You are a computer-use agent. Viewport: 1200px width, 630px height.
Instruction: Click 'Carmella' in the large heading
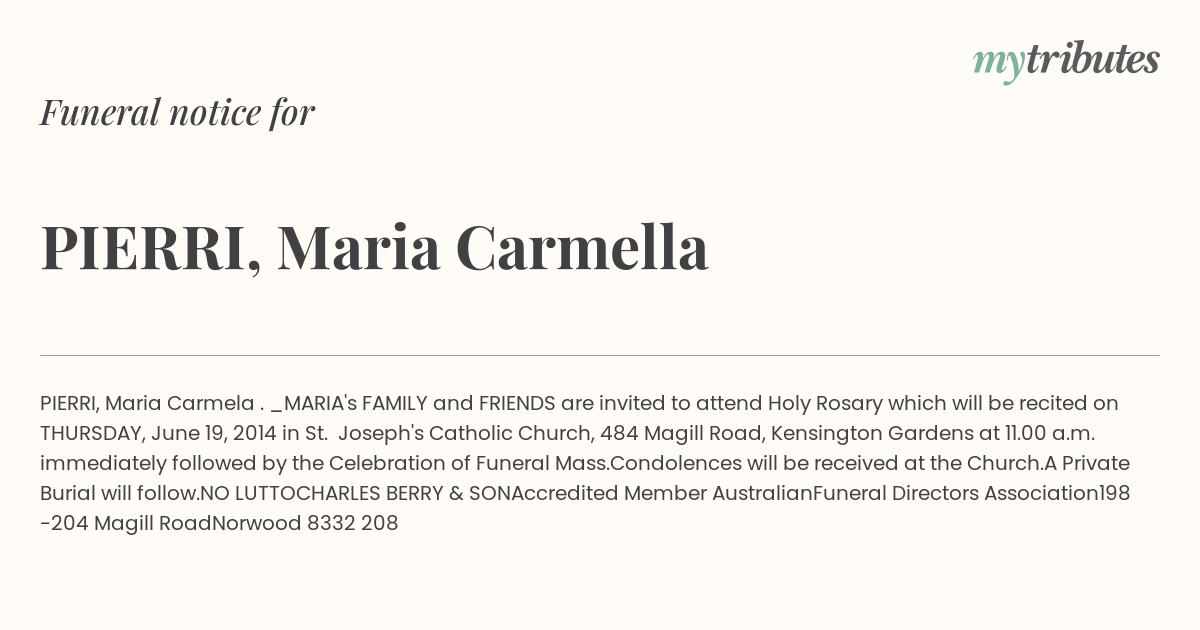coord(582,247)
